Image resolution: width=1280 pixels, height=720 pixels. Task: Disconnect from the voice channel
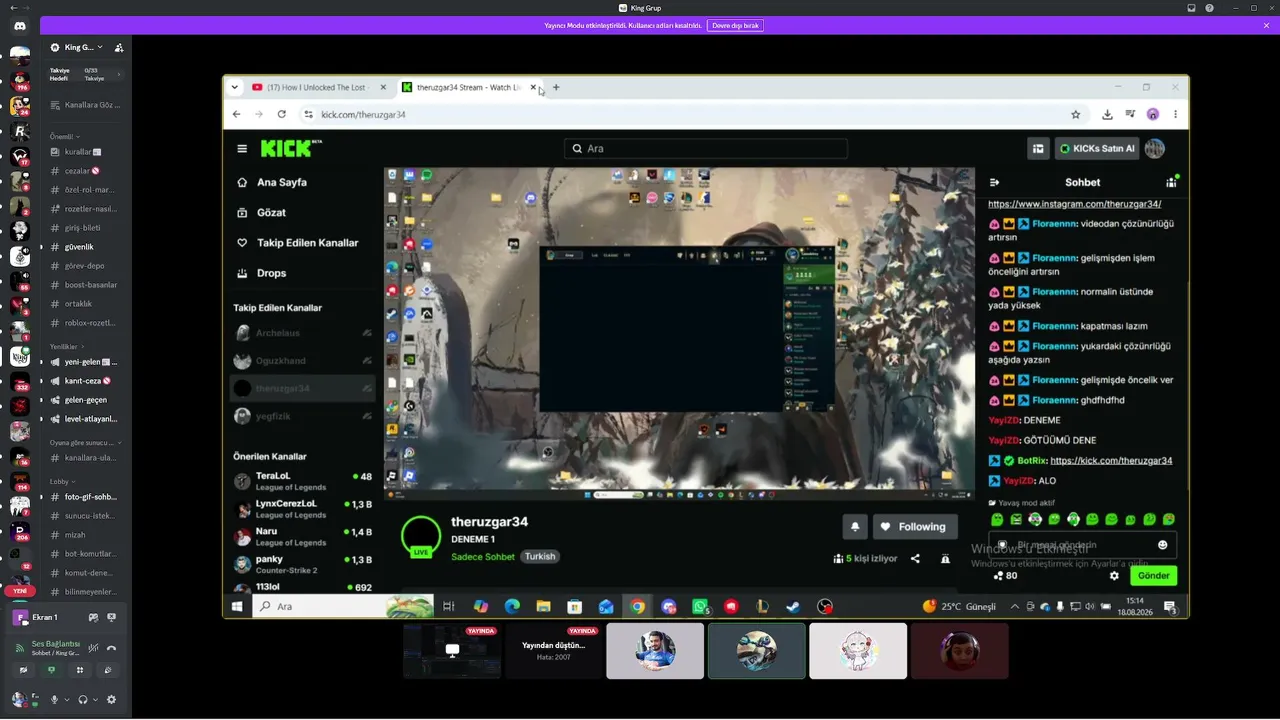(x=112, y=648)
